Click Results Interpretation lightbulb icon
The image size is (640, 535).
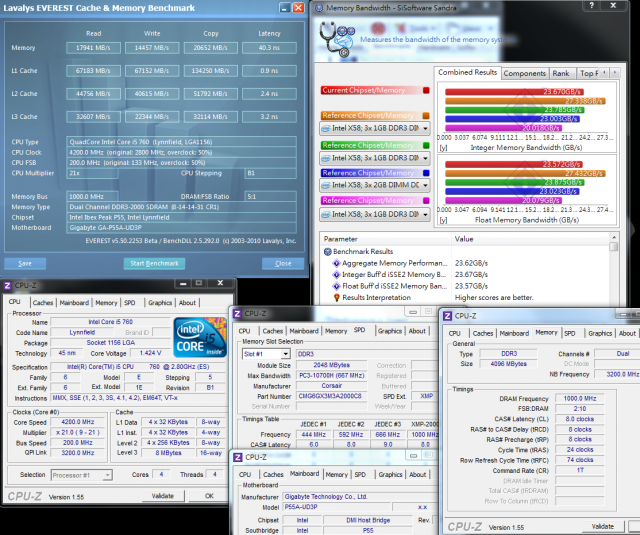click(337, 297)
